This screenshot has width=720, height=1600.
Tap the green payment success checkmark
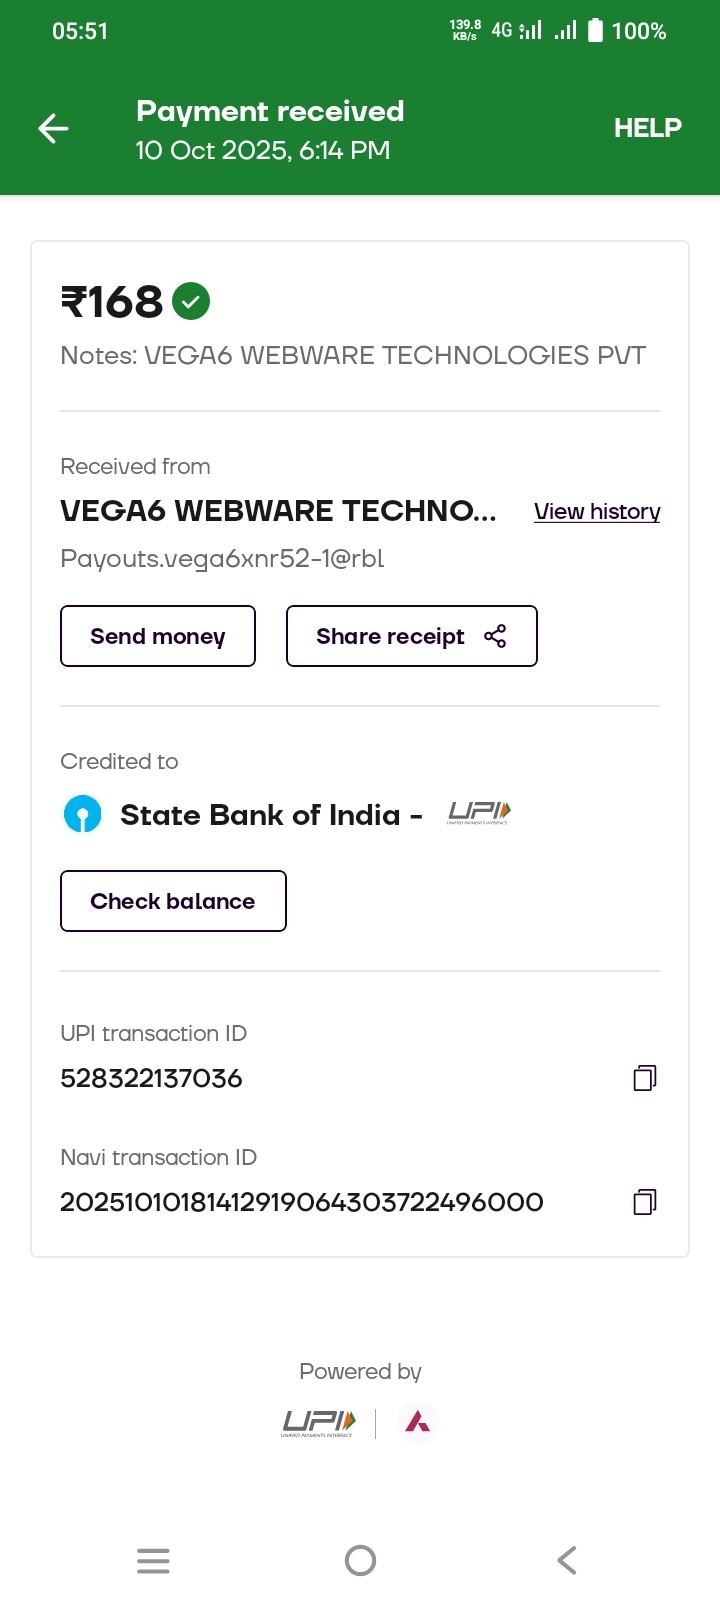[x=191, y=301]
